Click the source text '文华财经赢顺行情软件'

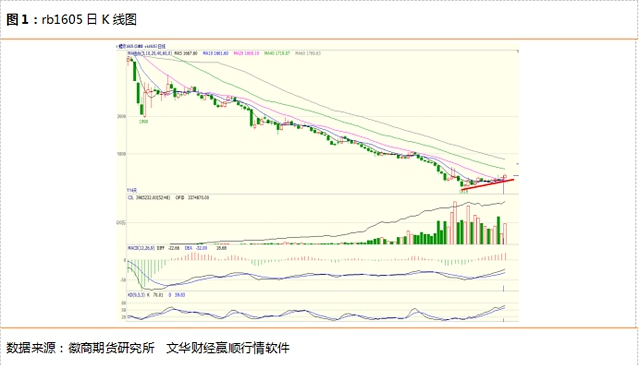coord(228,348)
